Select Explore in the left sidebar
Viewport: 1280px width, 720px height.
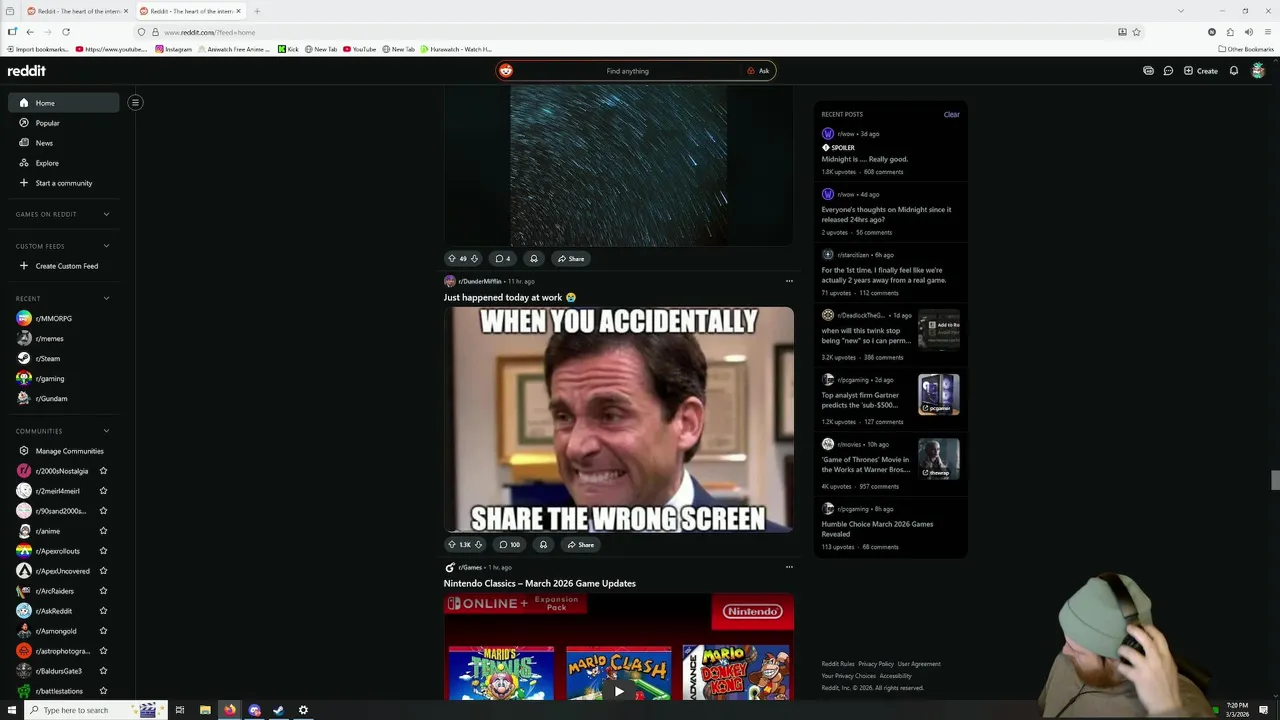pyautogui.click(x=64, y=163)
